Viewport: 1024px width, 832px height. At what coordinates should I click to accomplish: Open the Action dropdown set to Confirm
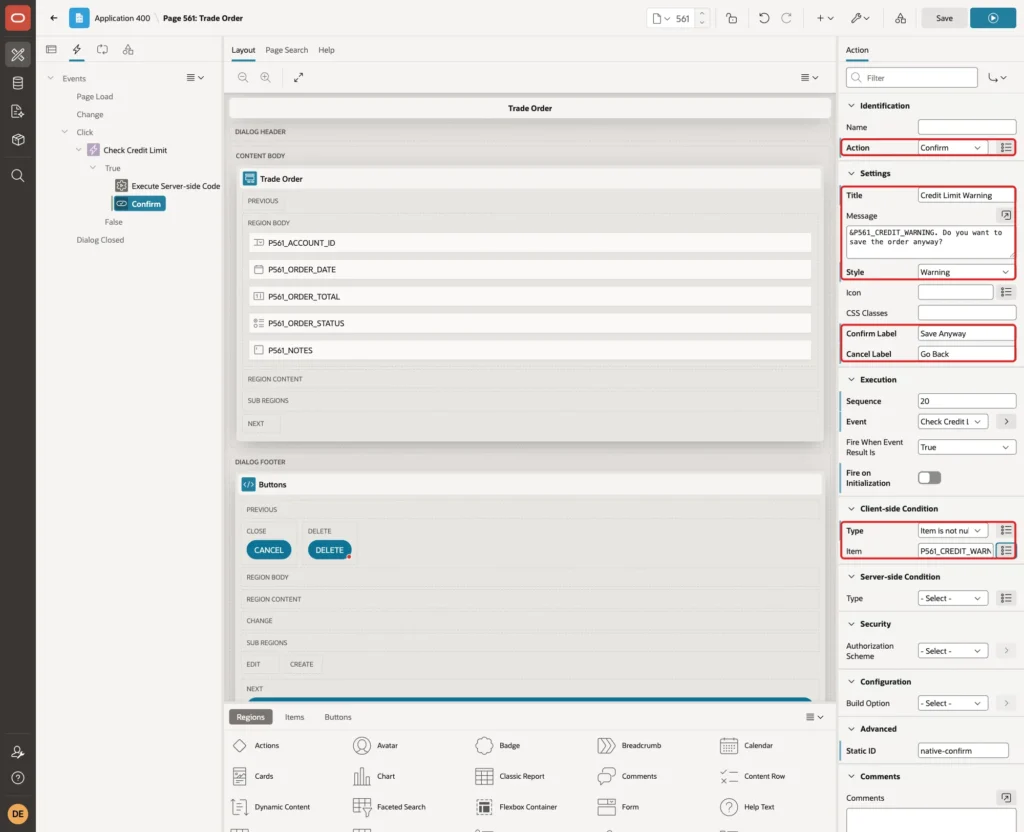point(952,148)
